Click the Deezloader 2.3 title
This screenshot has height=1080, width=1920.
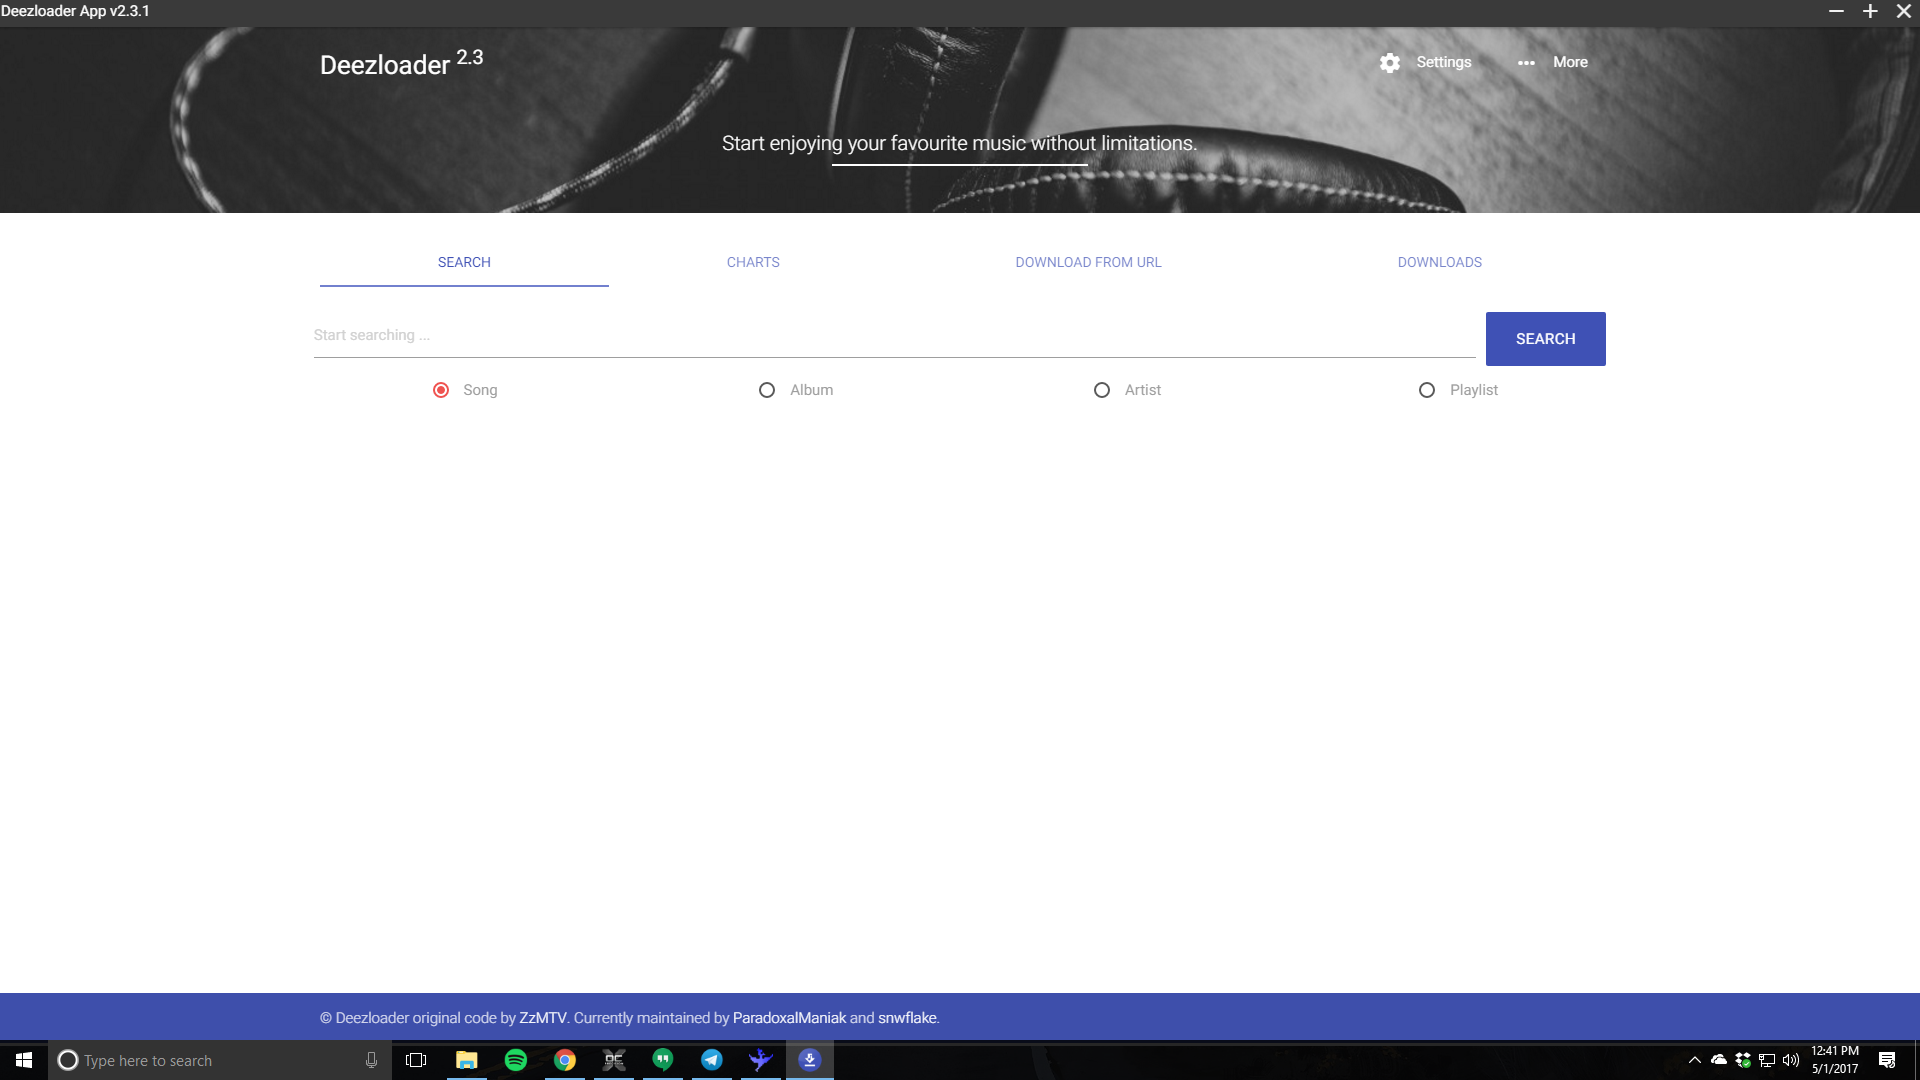click(401, 63)
